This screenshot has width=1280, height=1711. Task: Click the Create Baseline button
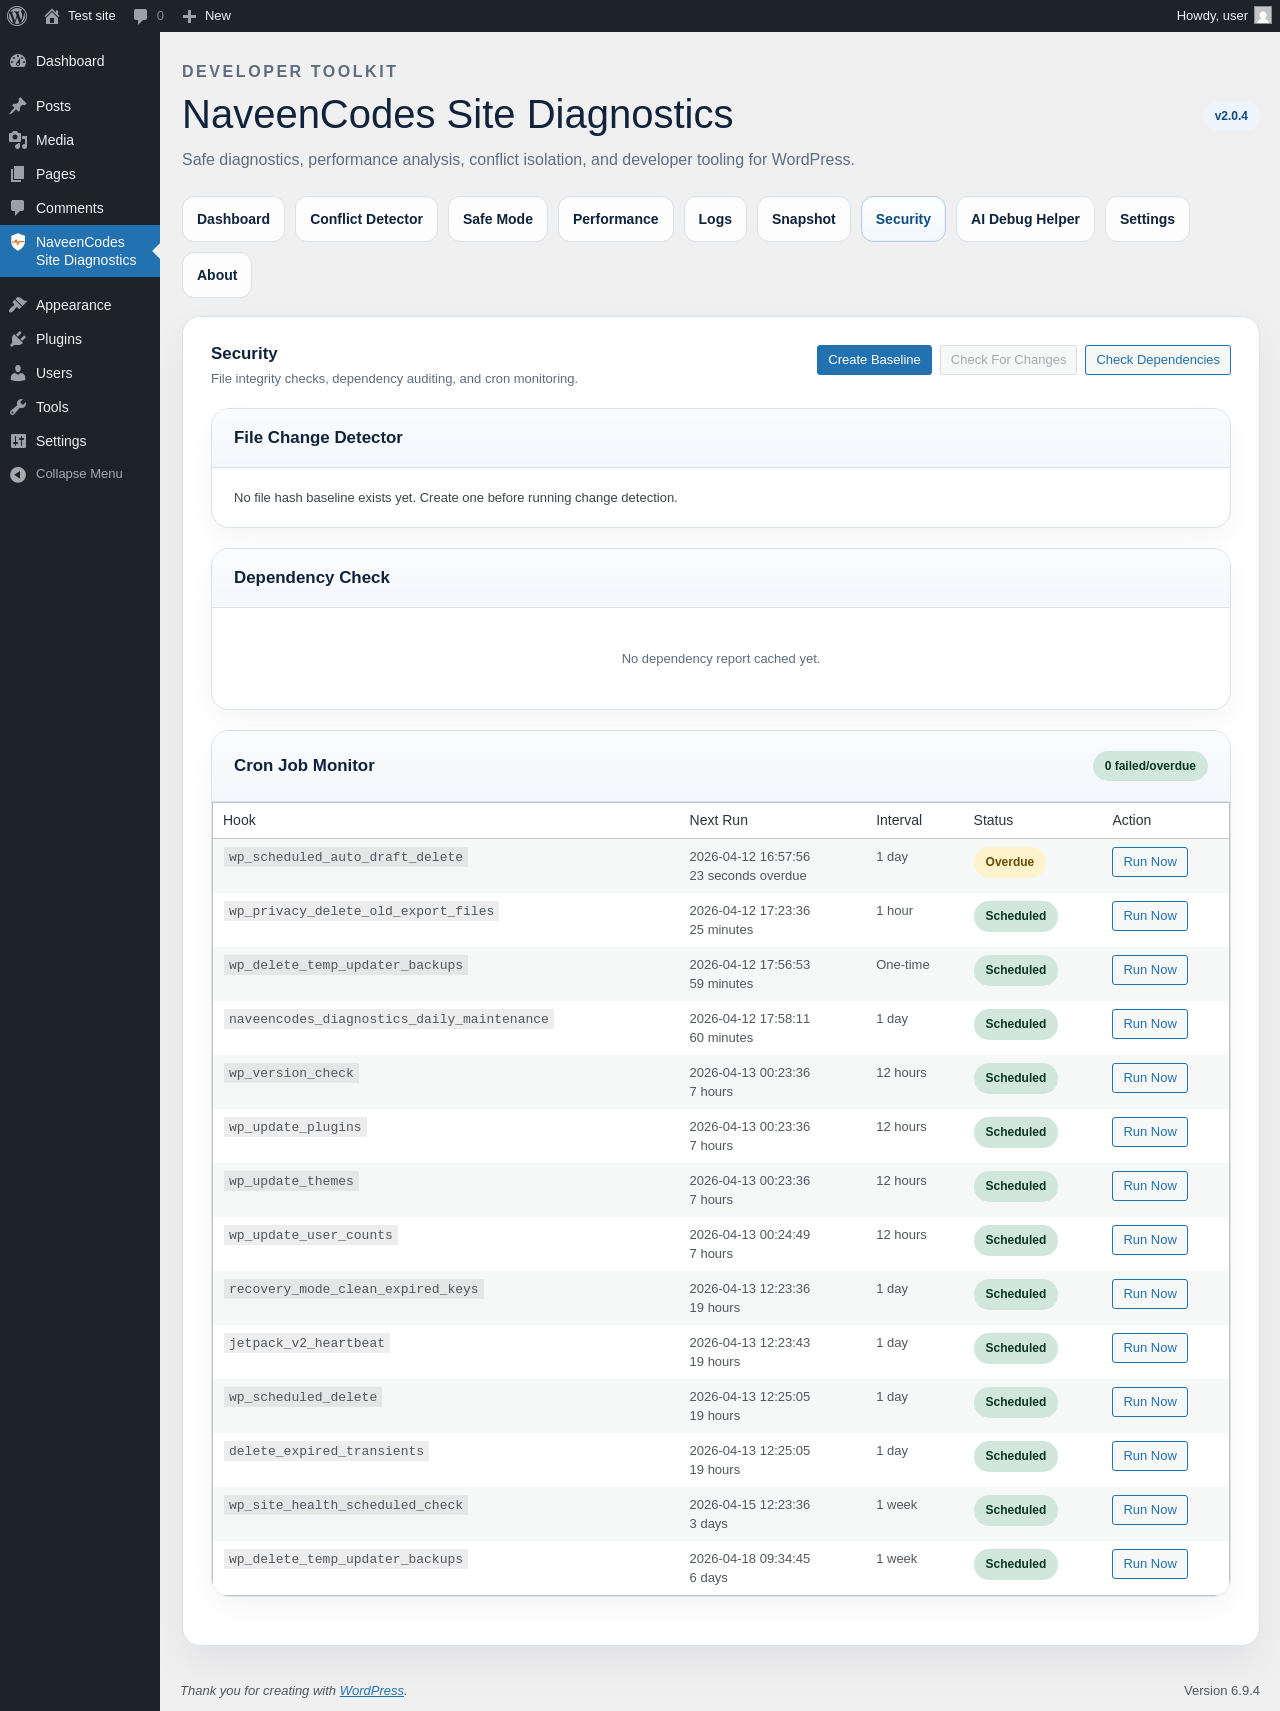(x=874, y=360)
